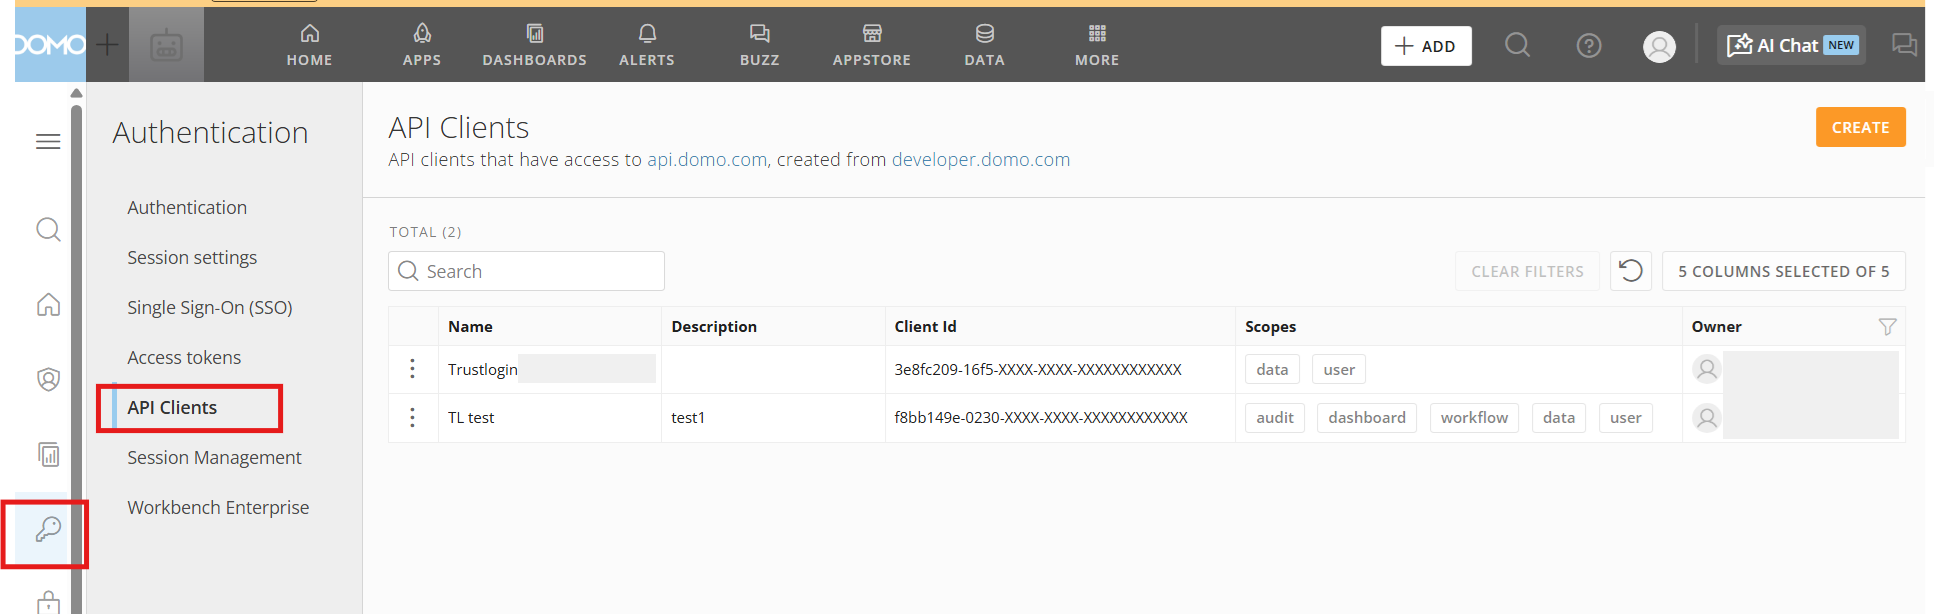
Task: Open the user profile avatar in the header
Action: pos(1660,46)
